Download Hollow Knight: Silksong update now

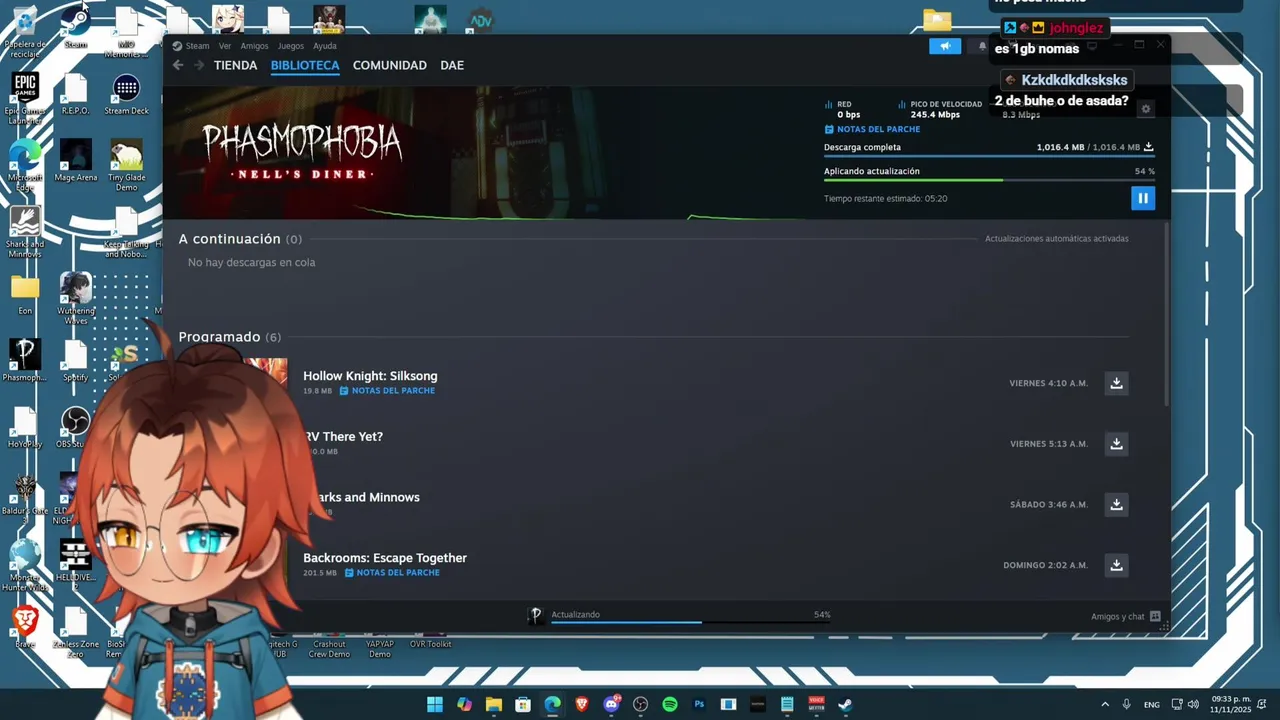pos(1116,383)
